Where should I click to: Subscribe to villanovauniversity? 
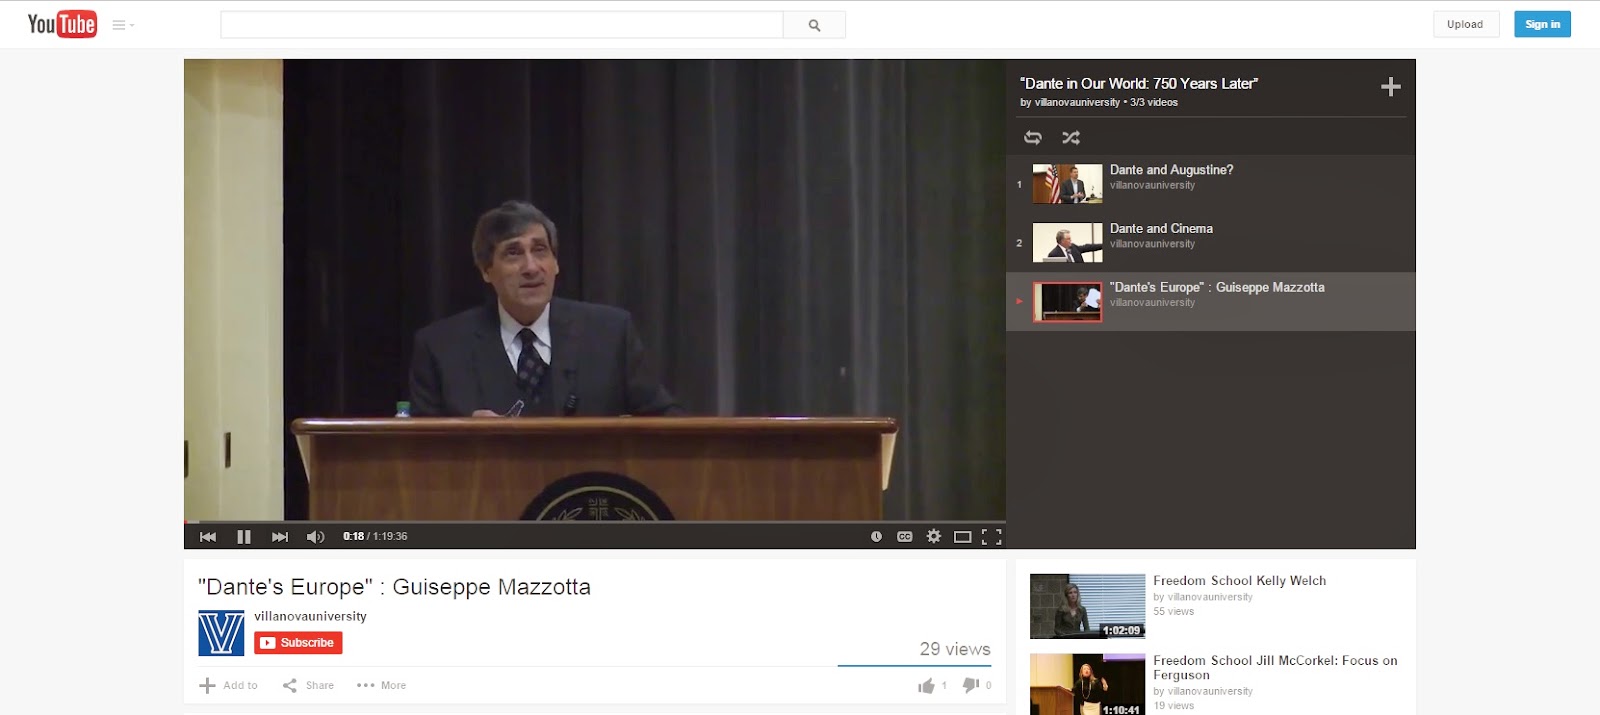coord(298,643)
